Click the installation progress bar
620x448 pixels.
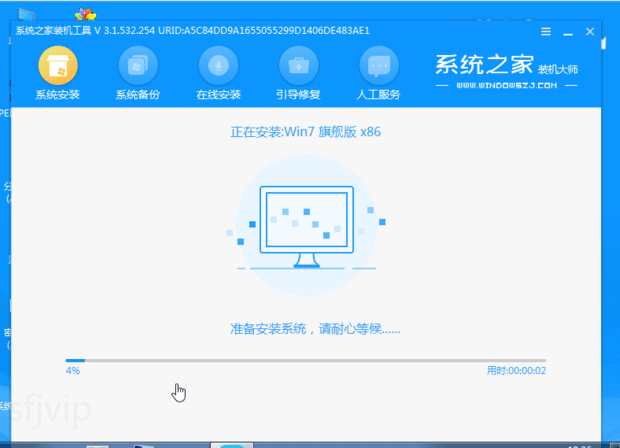tap(305, 360)
